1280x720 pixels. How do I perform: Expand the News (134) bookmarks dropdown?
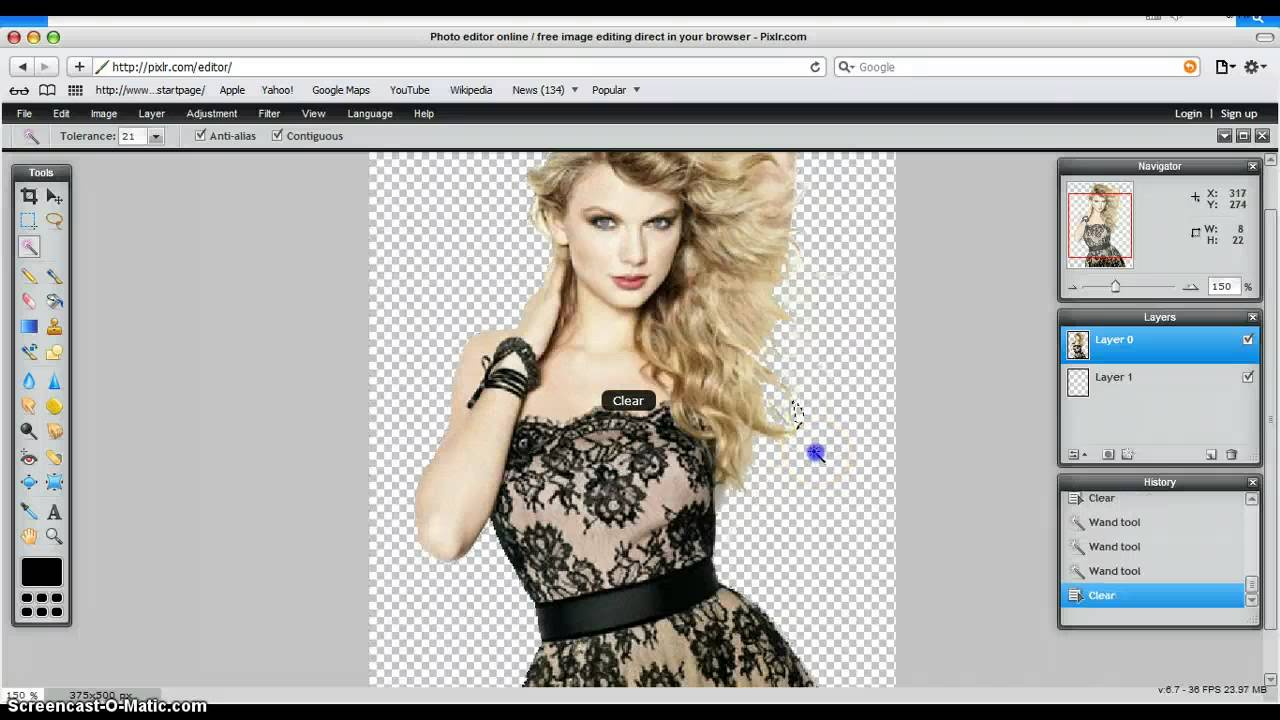[x=574, y=90]
